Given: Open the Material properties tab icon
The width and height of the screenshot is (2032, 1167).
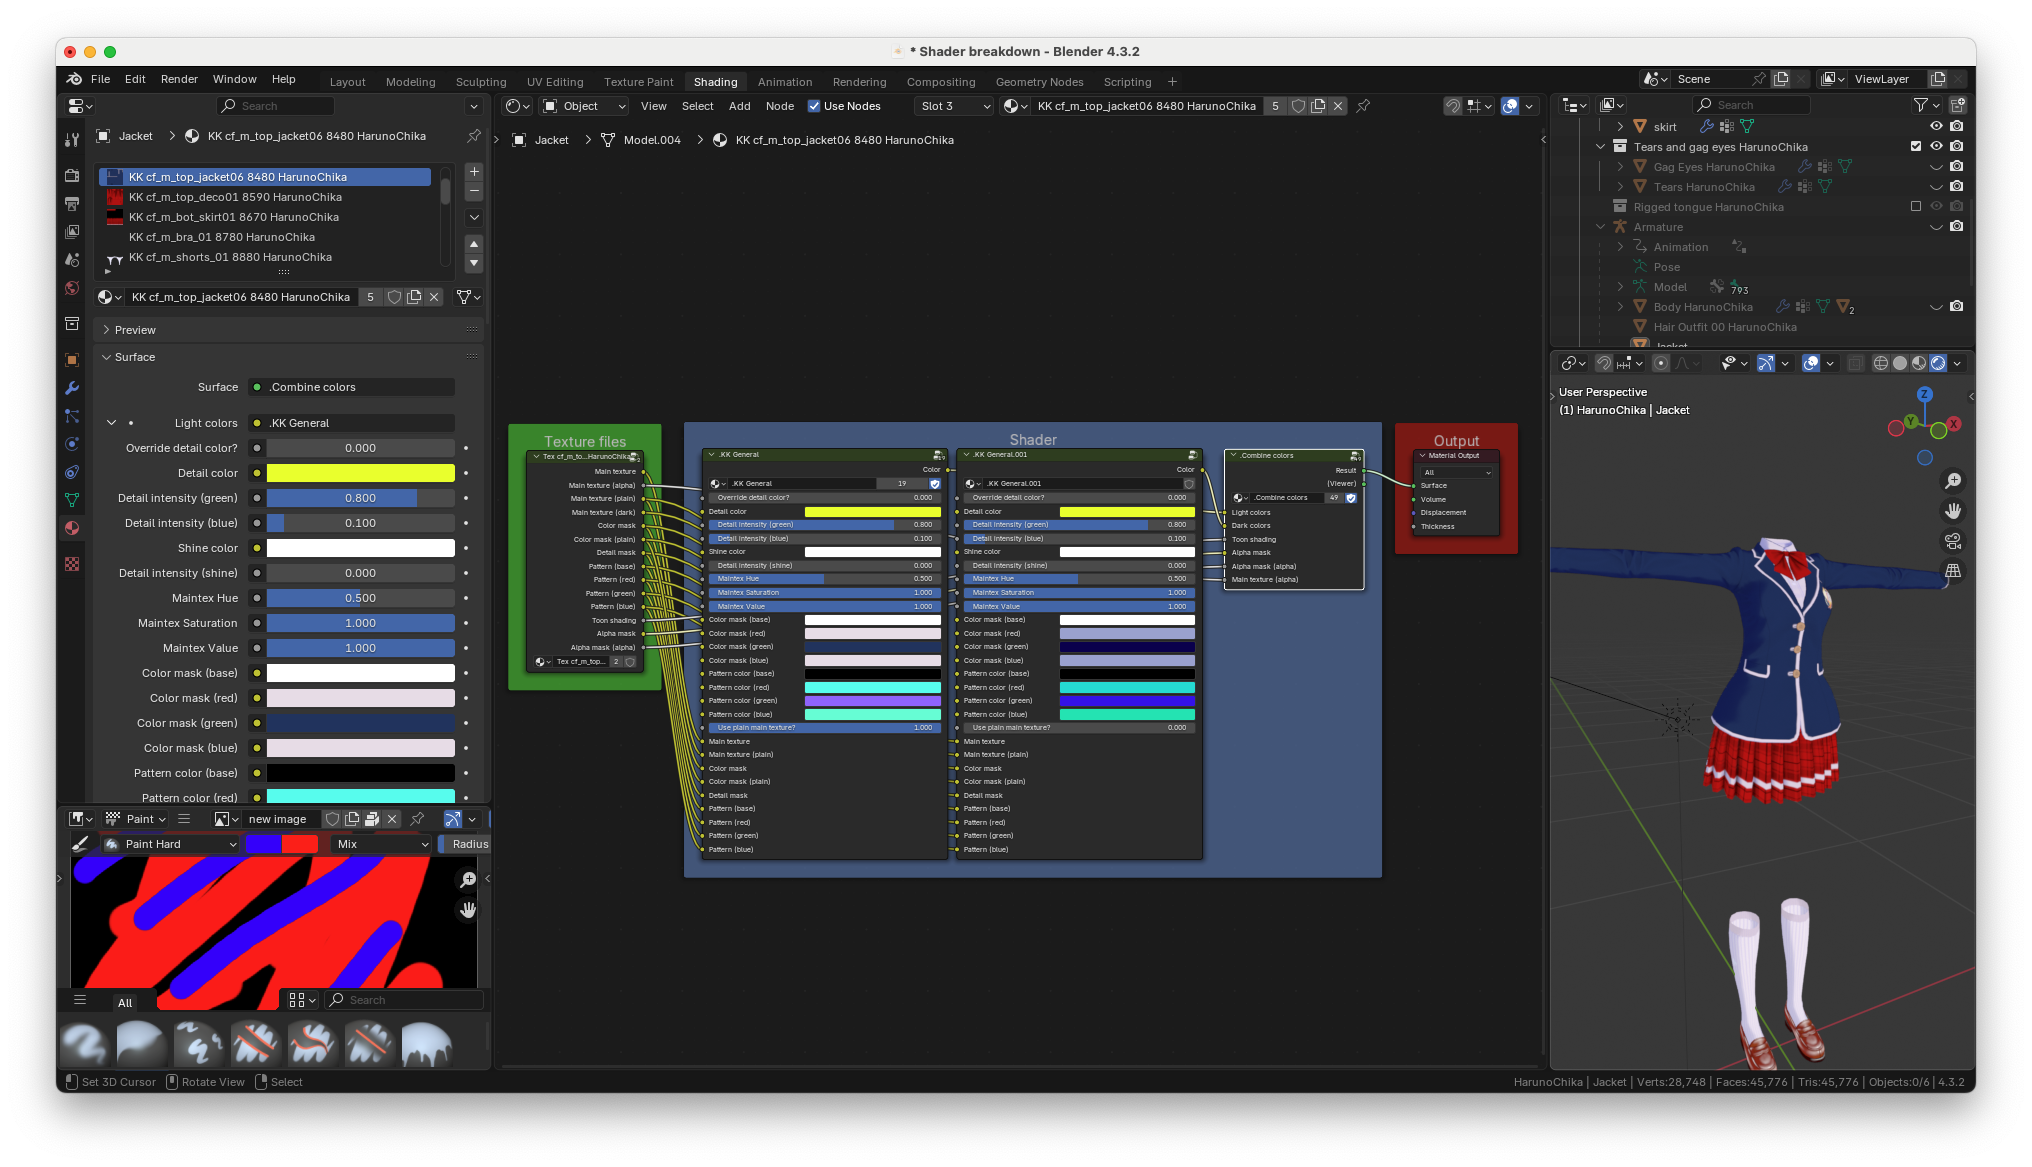Looking at the screenshot, I should point(72,528).
